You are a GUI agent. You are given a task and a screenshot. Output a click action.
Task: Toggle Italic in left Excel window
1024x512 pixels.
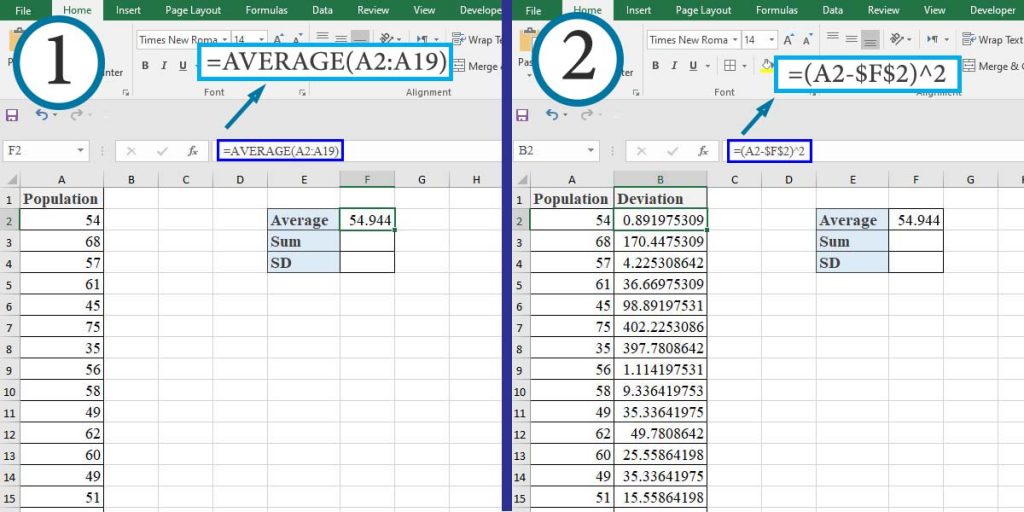pyautogui.click(x=163, y=65)
